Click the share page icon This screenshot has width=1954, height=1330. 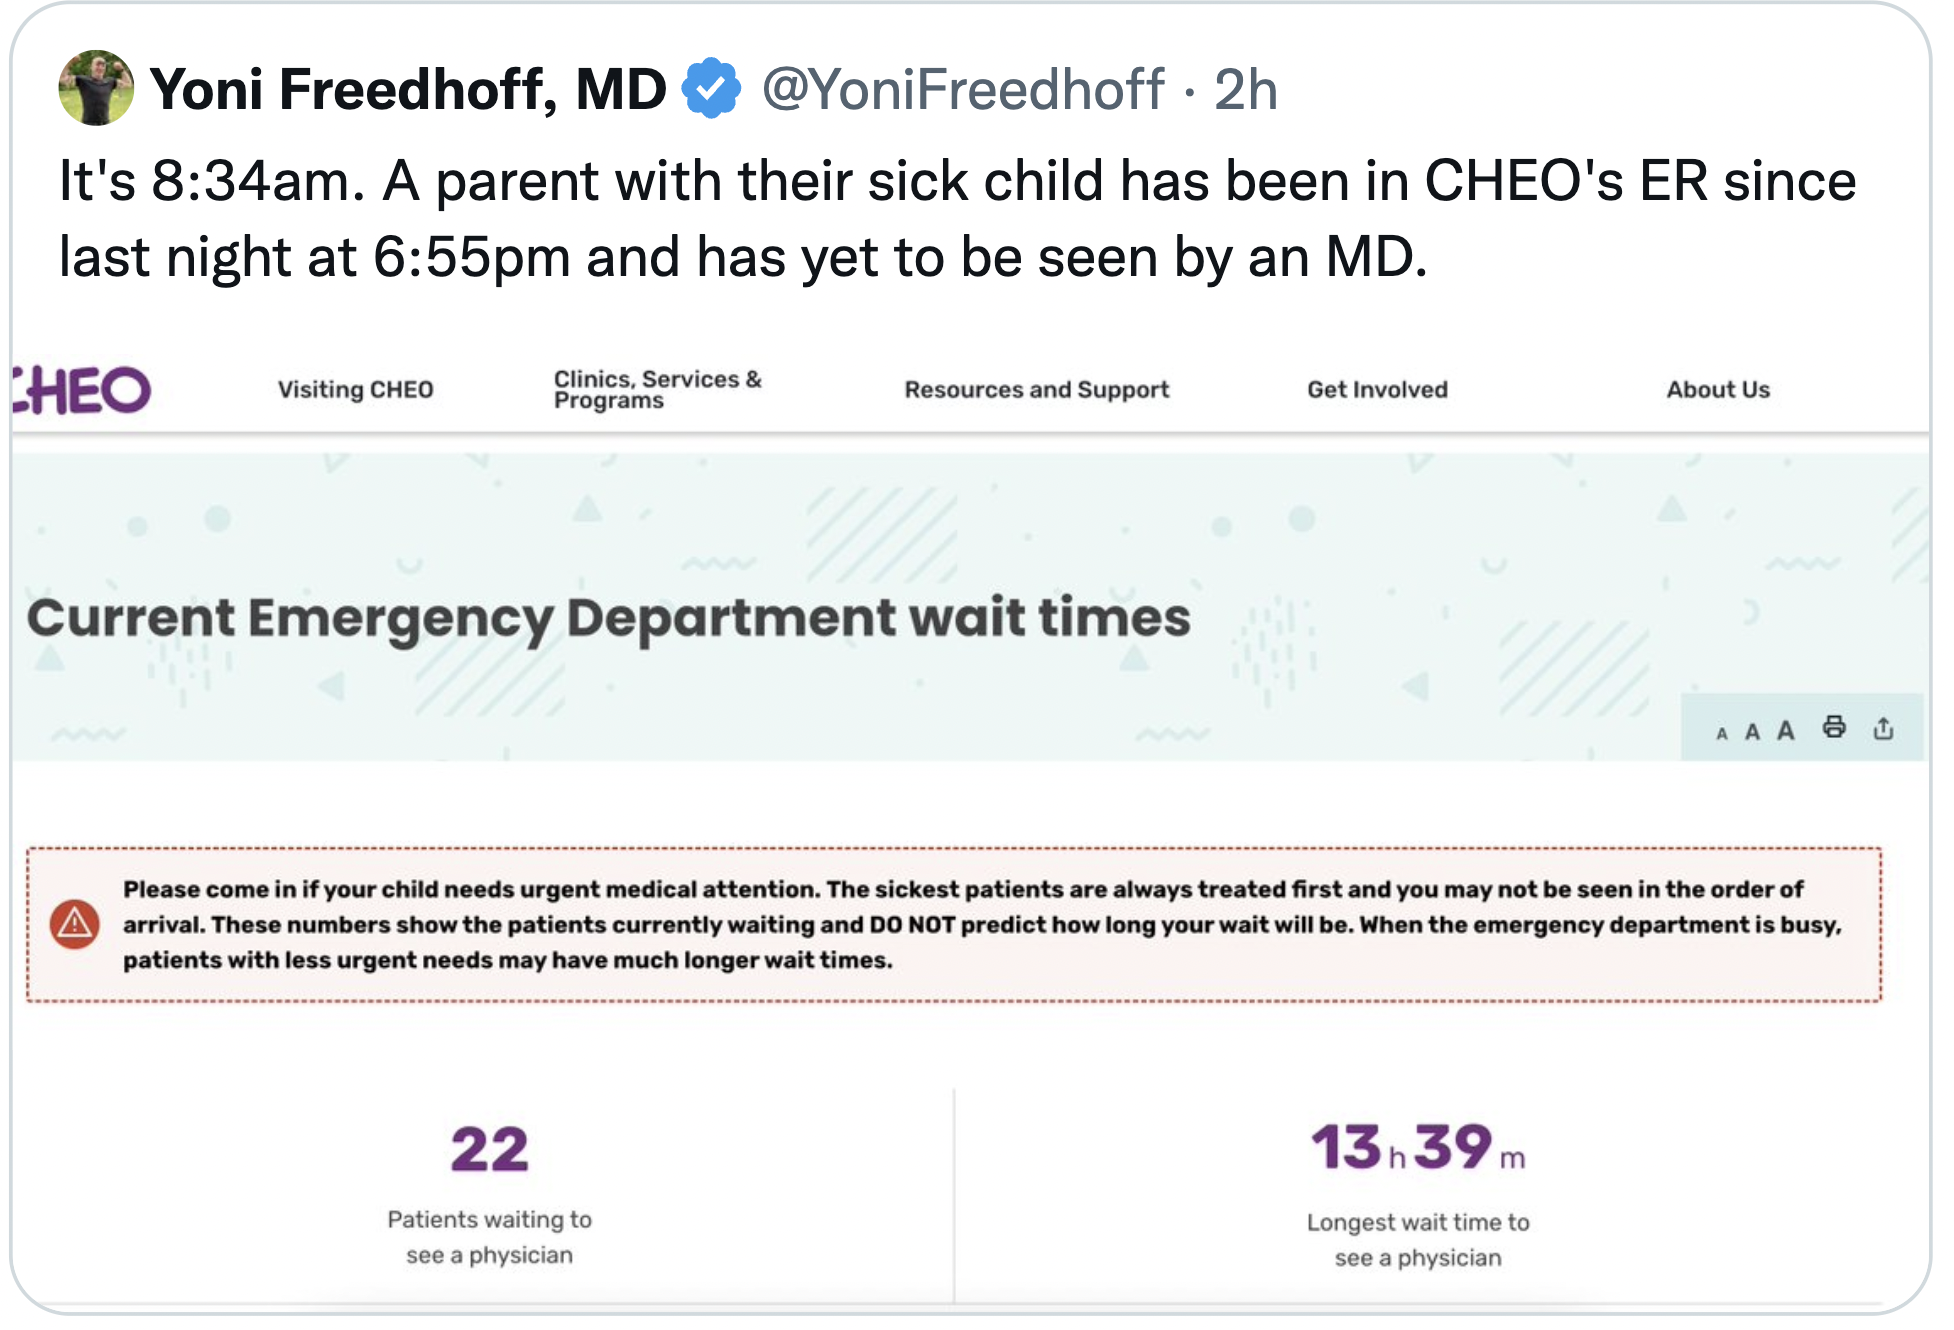(1883, 728)
